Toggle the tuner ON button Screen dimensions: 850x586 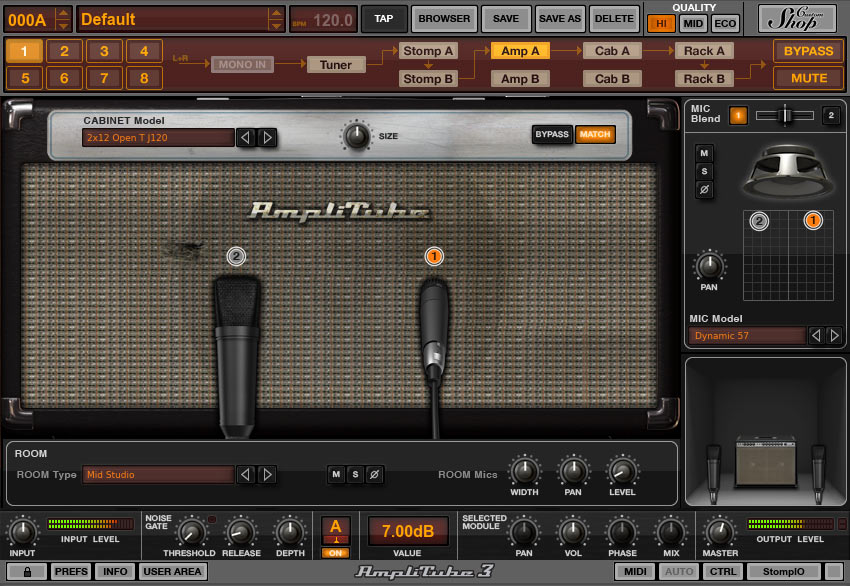point(336,553)
